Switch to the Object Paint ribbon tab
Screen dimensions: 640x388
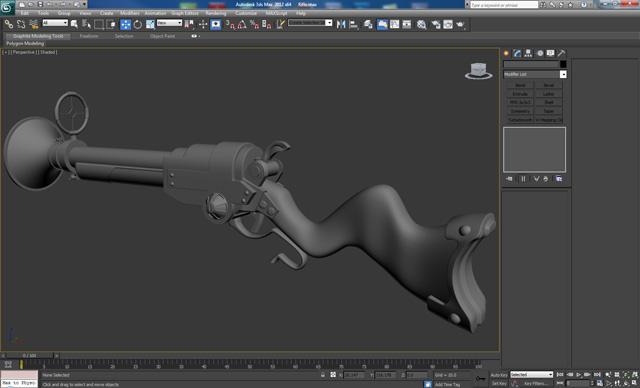click(162, 36)
